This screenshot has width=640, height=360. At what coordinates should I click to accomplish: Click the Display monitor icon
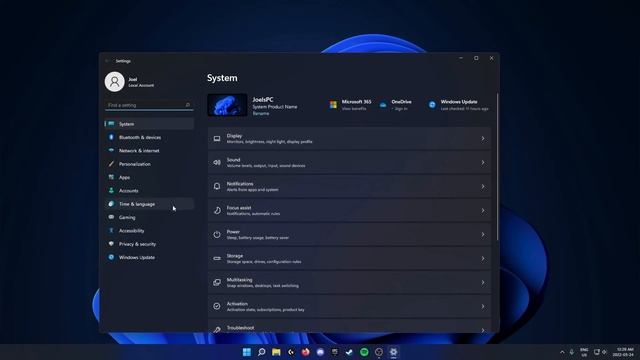217,139
